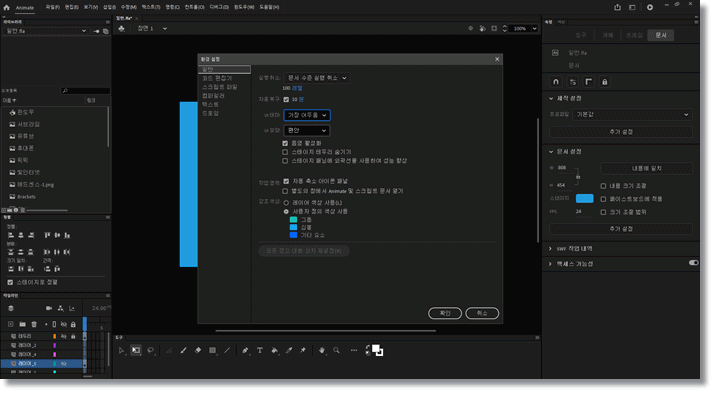Open the 장면 1 scene dropdown
Image resolution: width=712 pixels, height=406 pixels.
pos(152,29)
